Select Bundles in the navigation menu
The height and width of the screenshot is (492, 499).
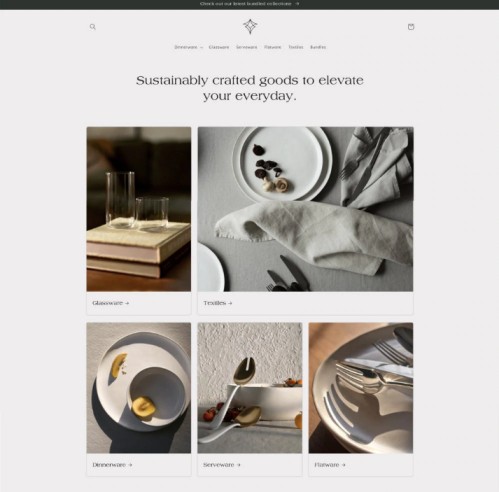click(318, 47)
